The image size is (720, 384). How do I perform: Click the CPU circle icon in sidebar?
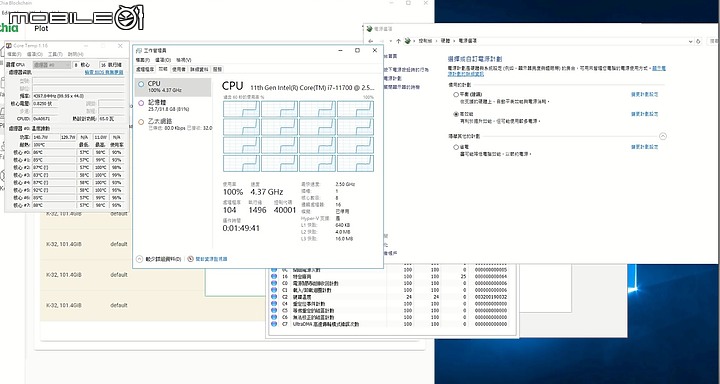click(x=141, y=84)
